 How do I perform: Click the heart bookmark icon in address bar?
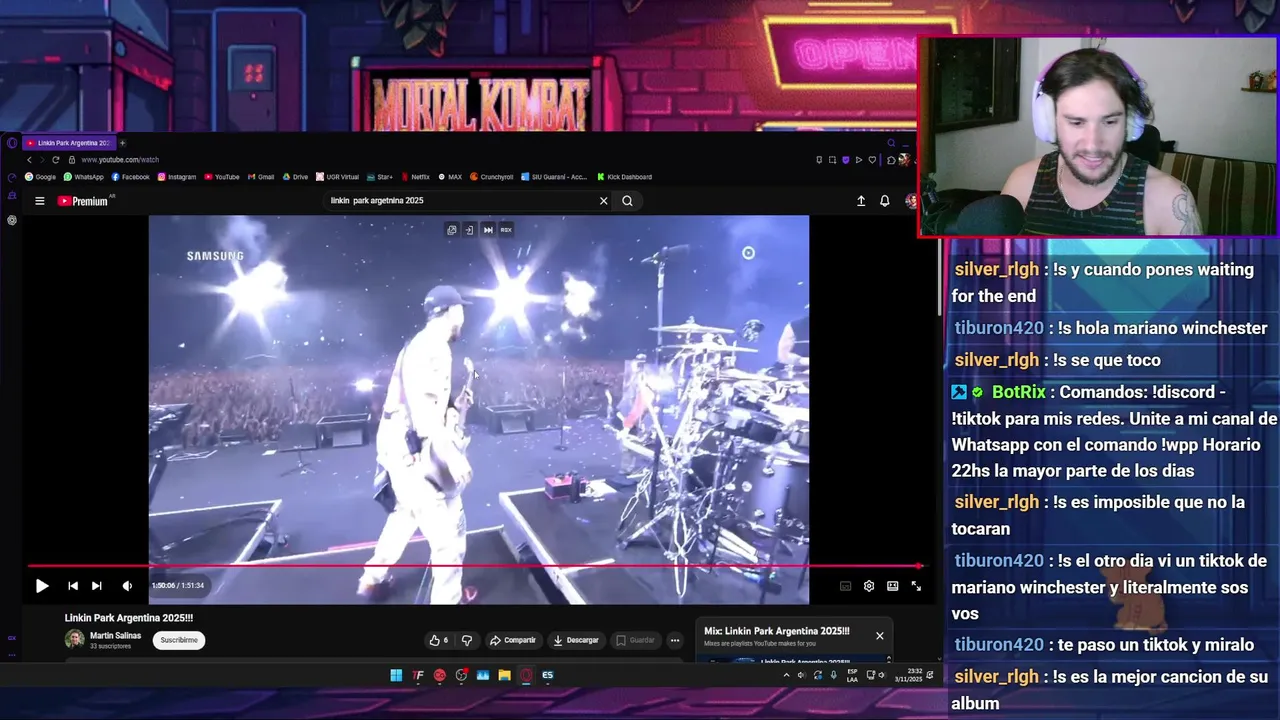[x=872, y=160]
